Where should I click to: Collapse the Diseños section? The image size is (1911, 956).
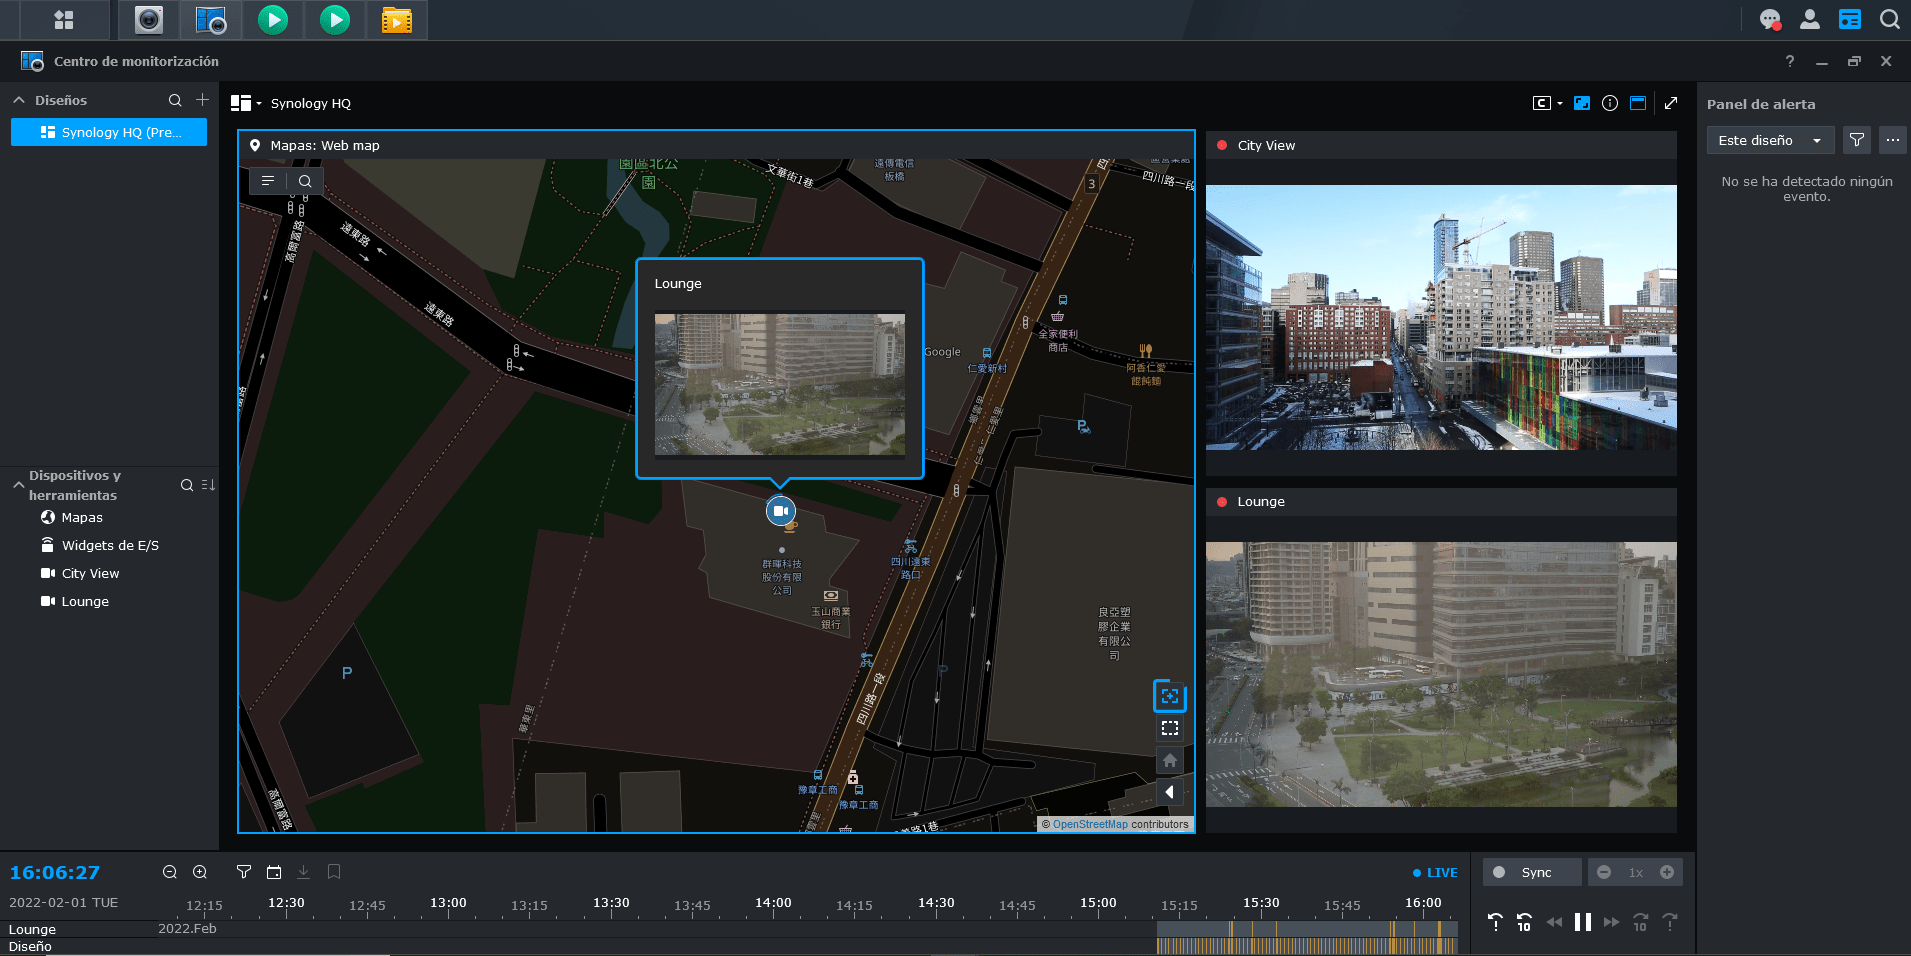pyautogui.click(x=18, y=100)
